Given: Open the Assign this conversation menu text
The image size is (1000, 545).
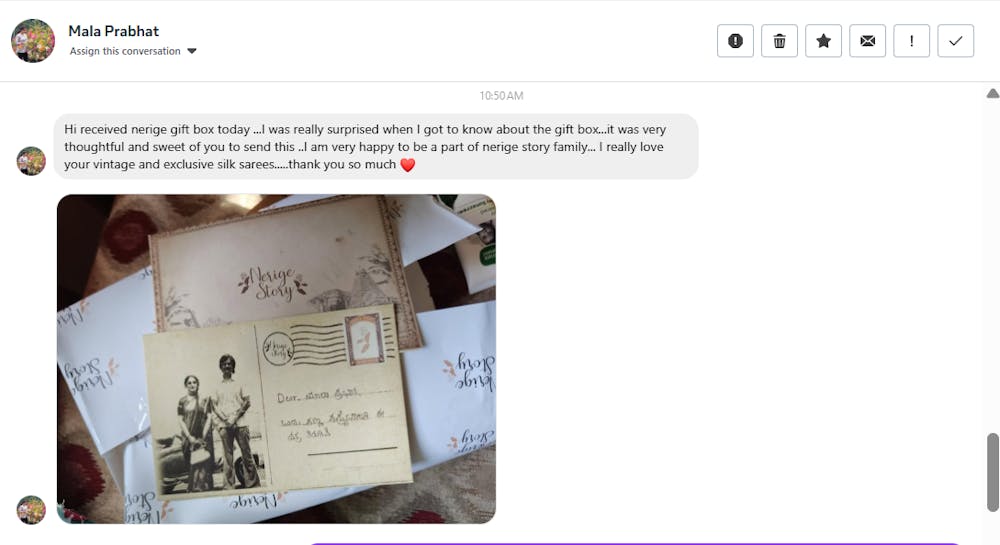Looking at the screenshot, I should tap(125, 51).
